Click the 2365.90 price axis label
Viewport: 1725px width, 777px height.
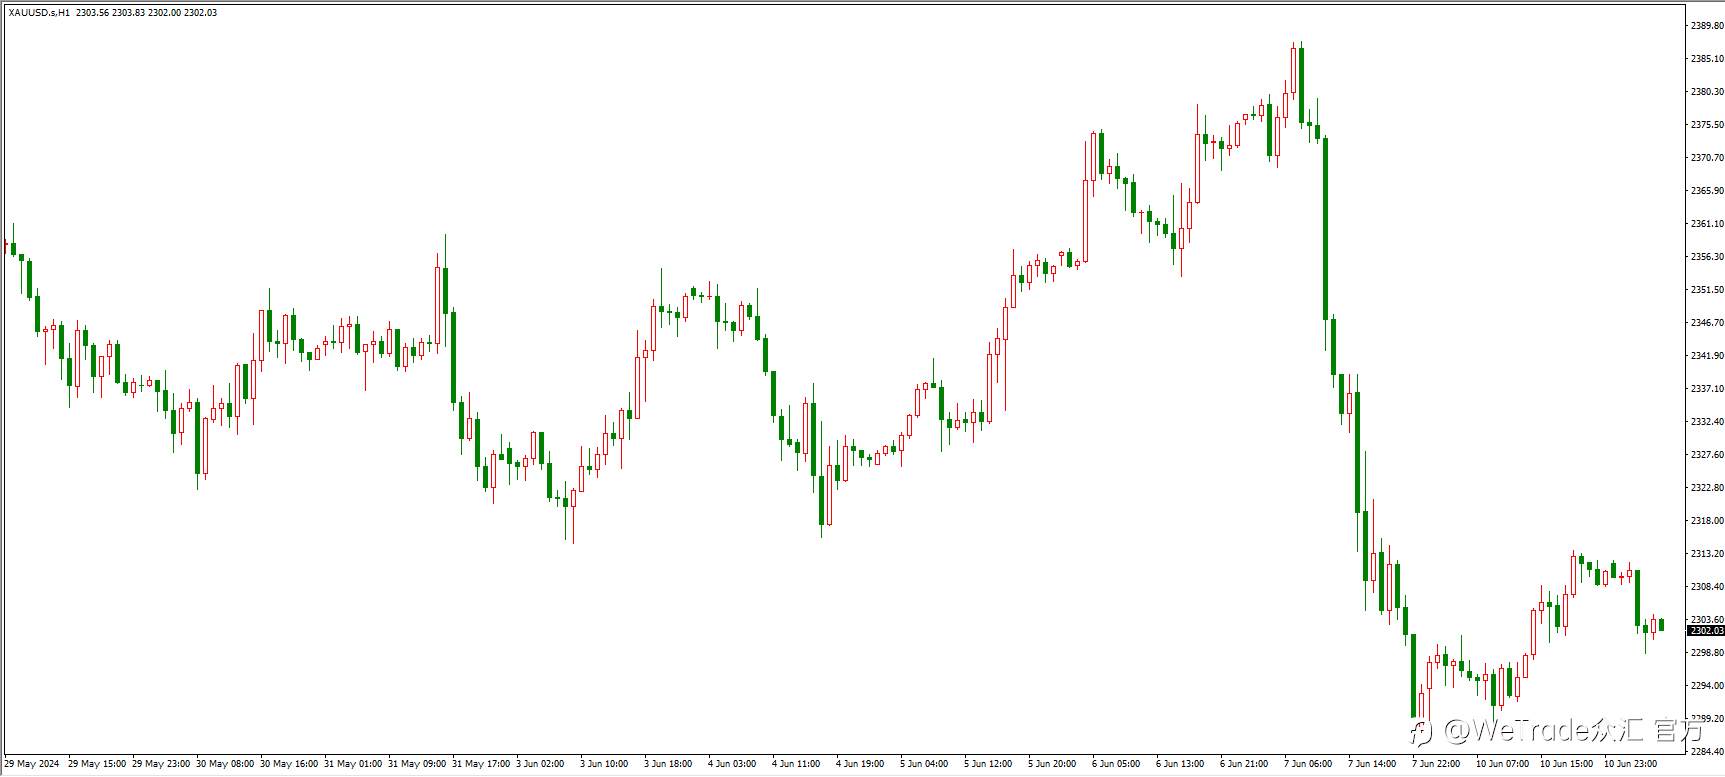(x=1706, y=190)
